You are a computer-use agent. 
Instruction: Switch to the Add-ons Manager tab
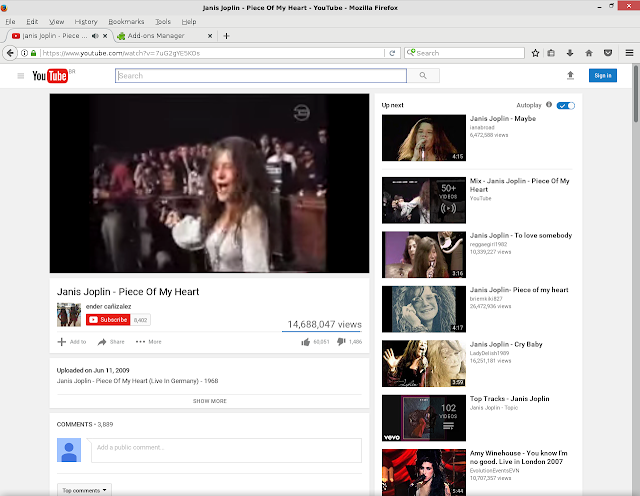[164, 36]
